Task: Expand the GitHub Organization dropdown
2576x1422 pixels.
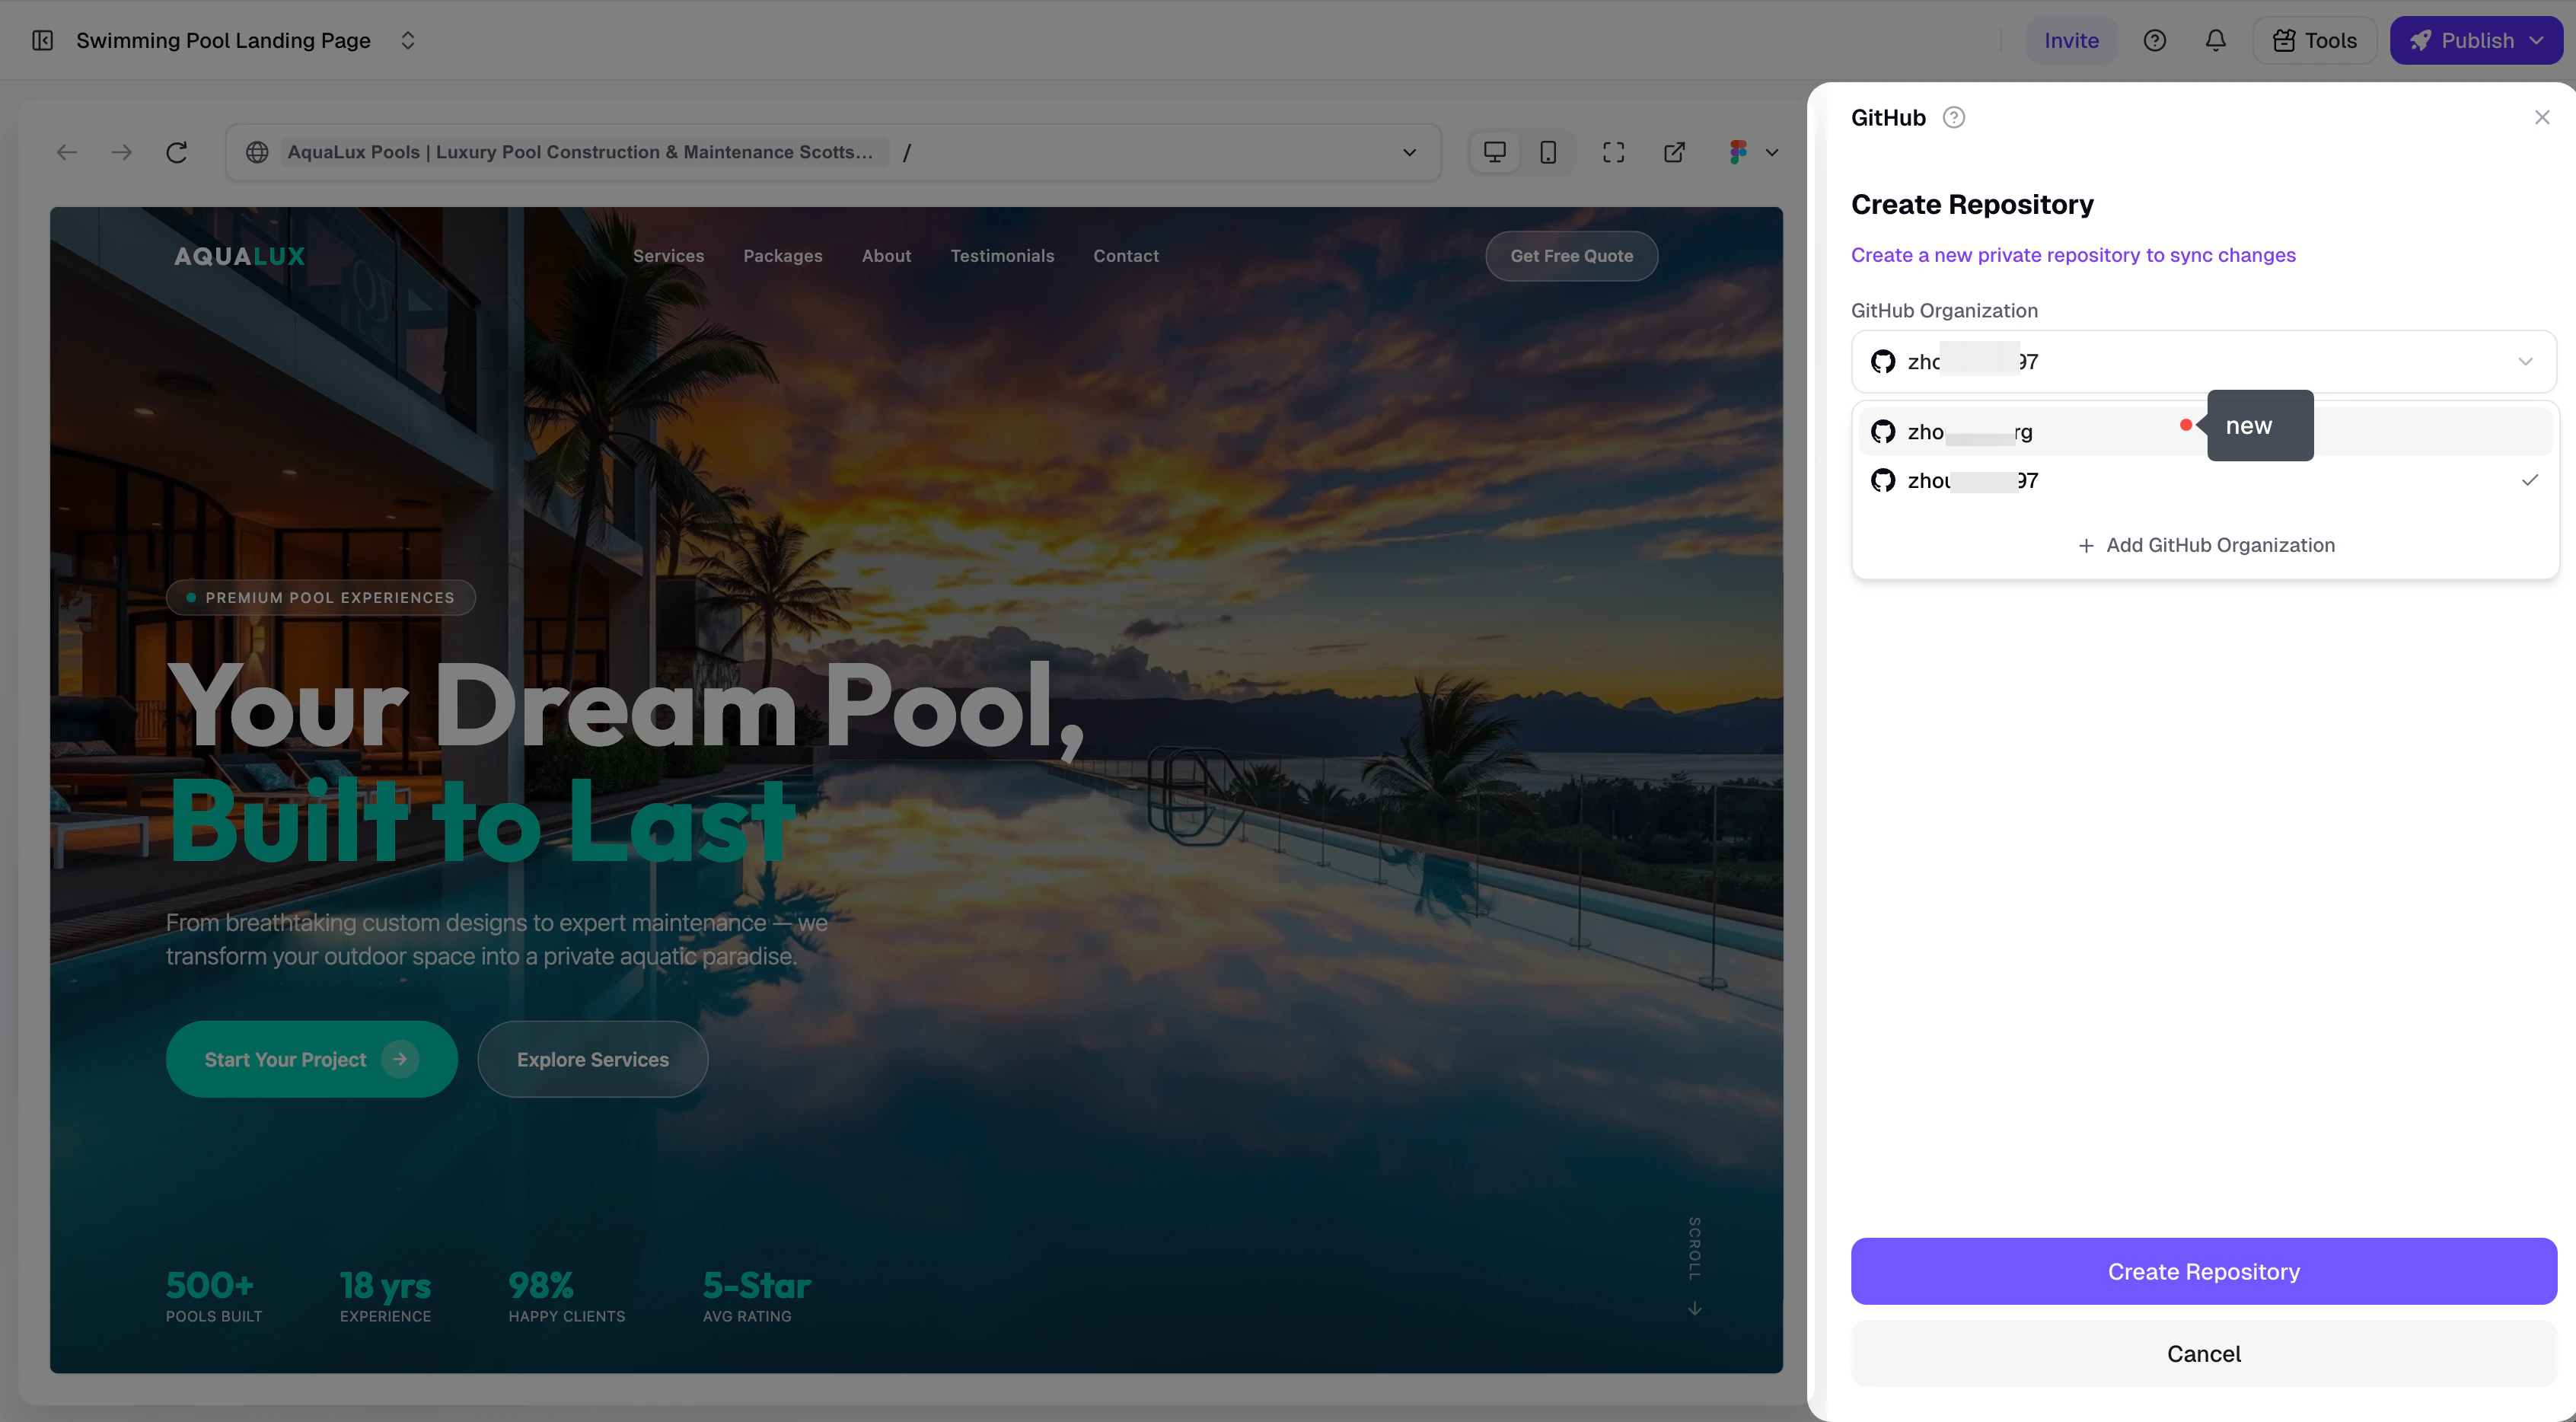Action: pyautogui.click(x=2203, y=361)
